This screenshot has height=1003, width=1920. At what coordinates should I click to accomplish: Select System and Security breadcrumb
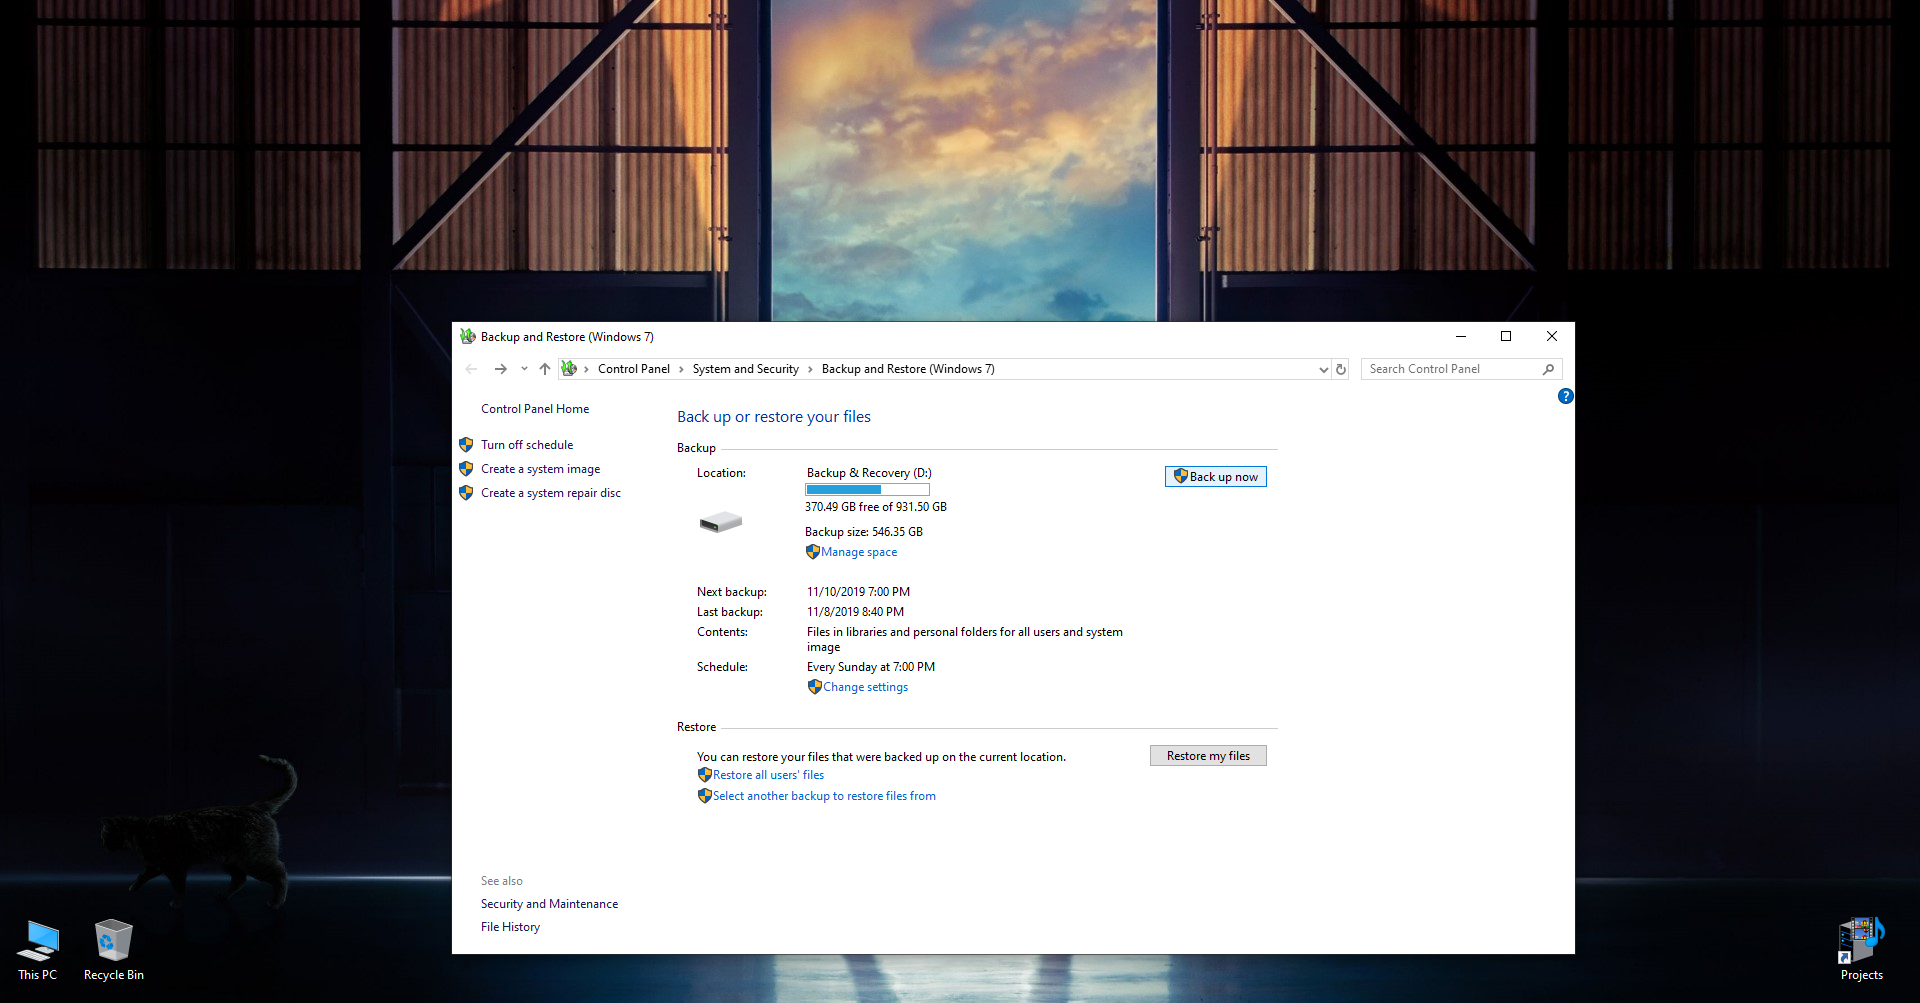pyautogui.click(x=745, y=369)
